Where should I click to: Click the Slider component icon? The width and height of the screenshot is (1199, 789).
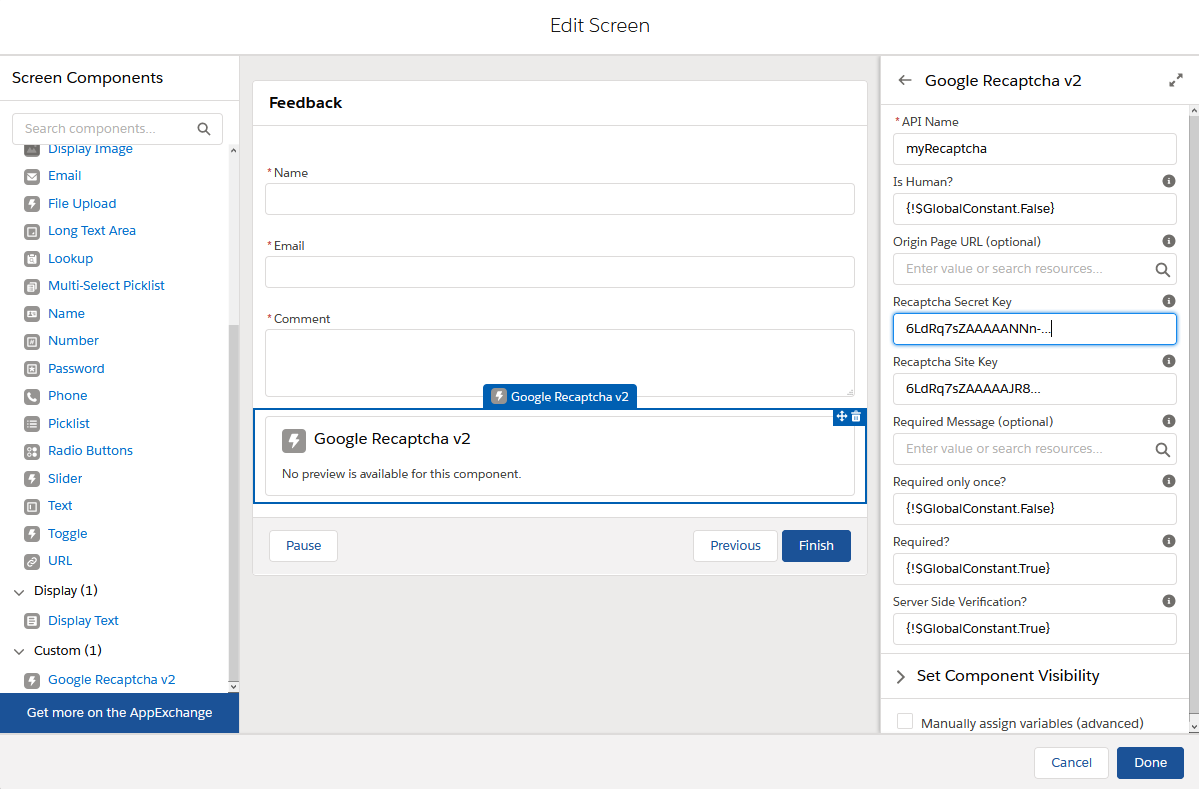click(32, 479)
